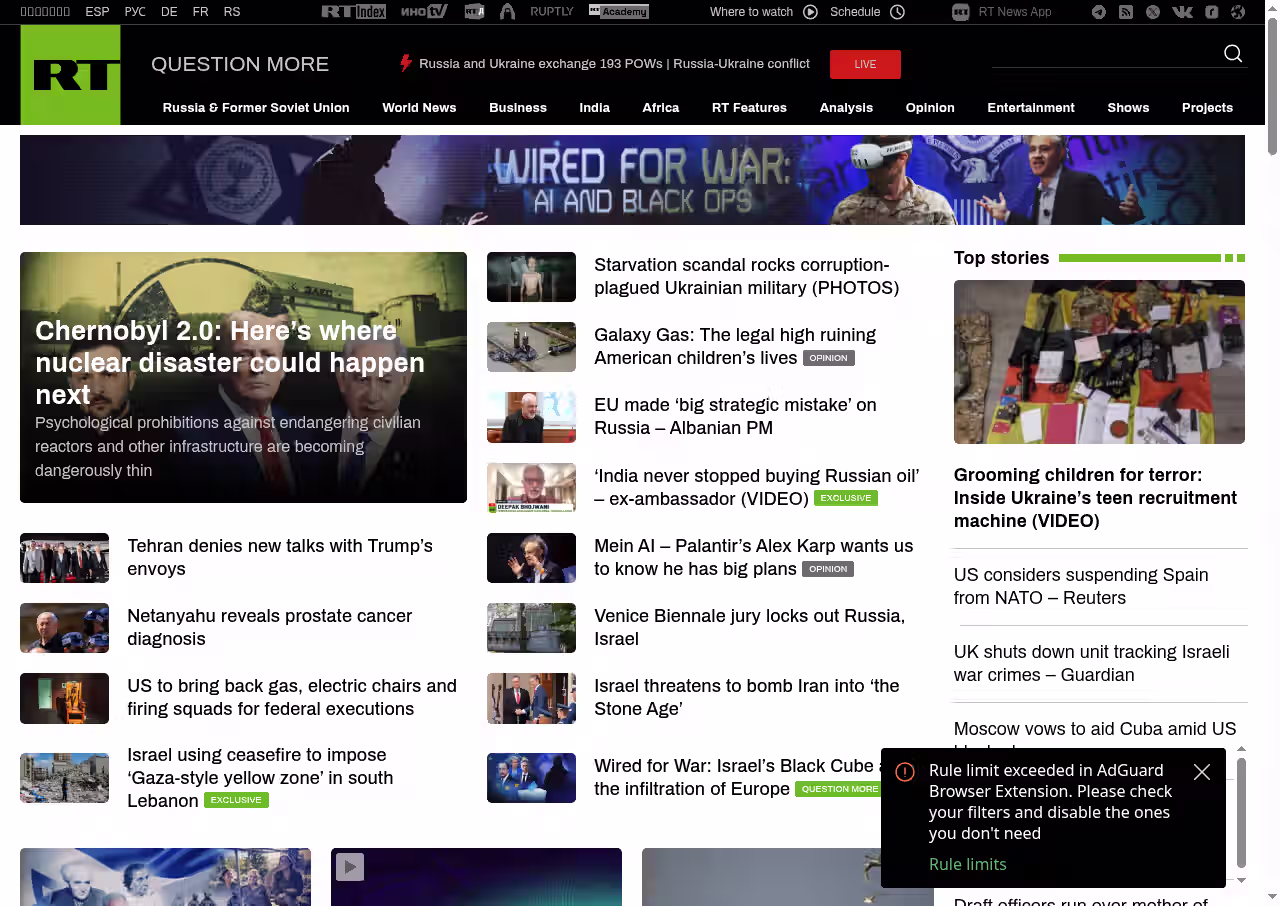Click the RSS feed icon
This screenshot has height=906, width=1280.
(x=1126, y=12)
